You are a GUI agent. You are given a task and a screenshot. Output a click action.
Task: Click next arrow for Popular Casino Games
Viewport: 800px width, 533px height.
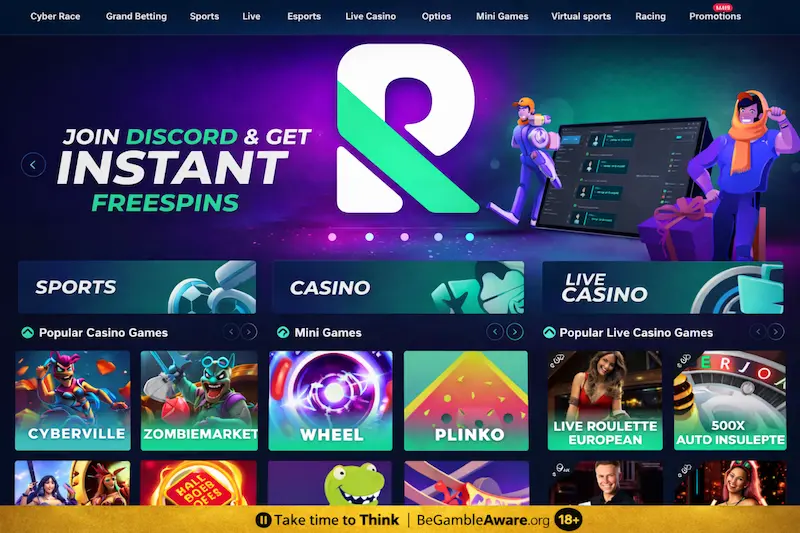(x=249, y=332)
